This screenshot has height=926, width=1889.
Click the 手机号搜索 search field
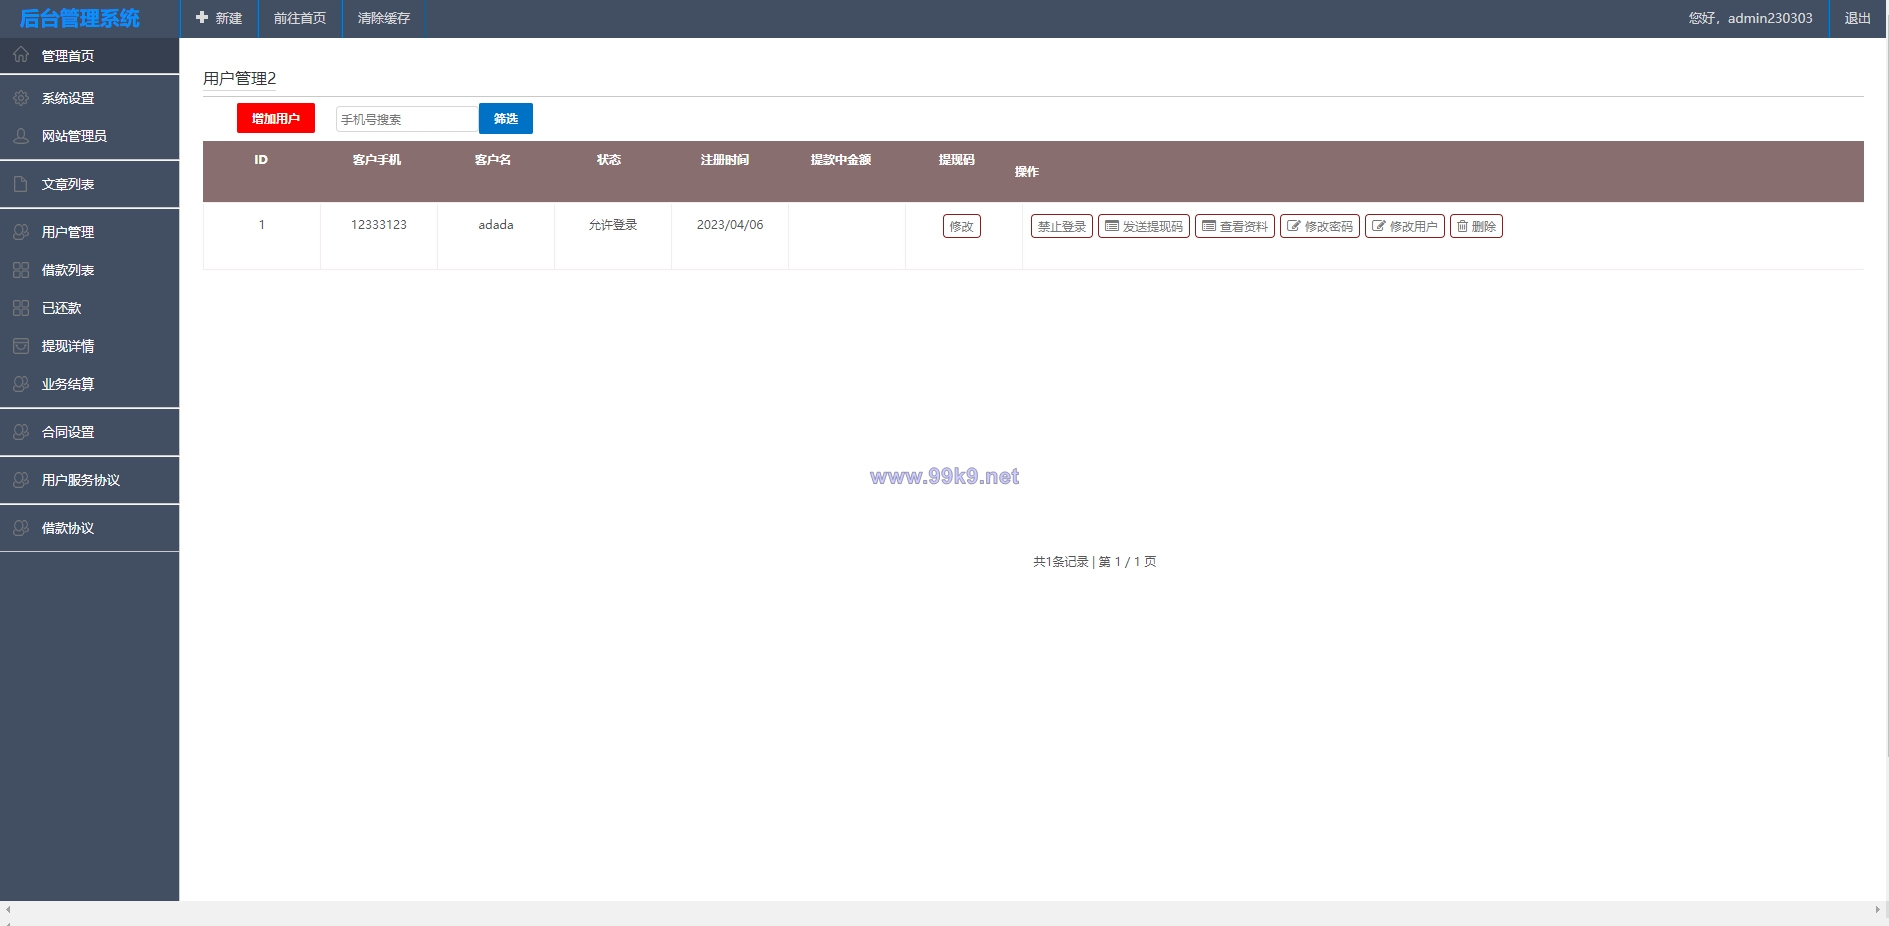[x=407, y=119]
